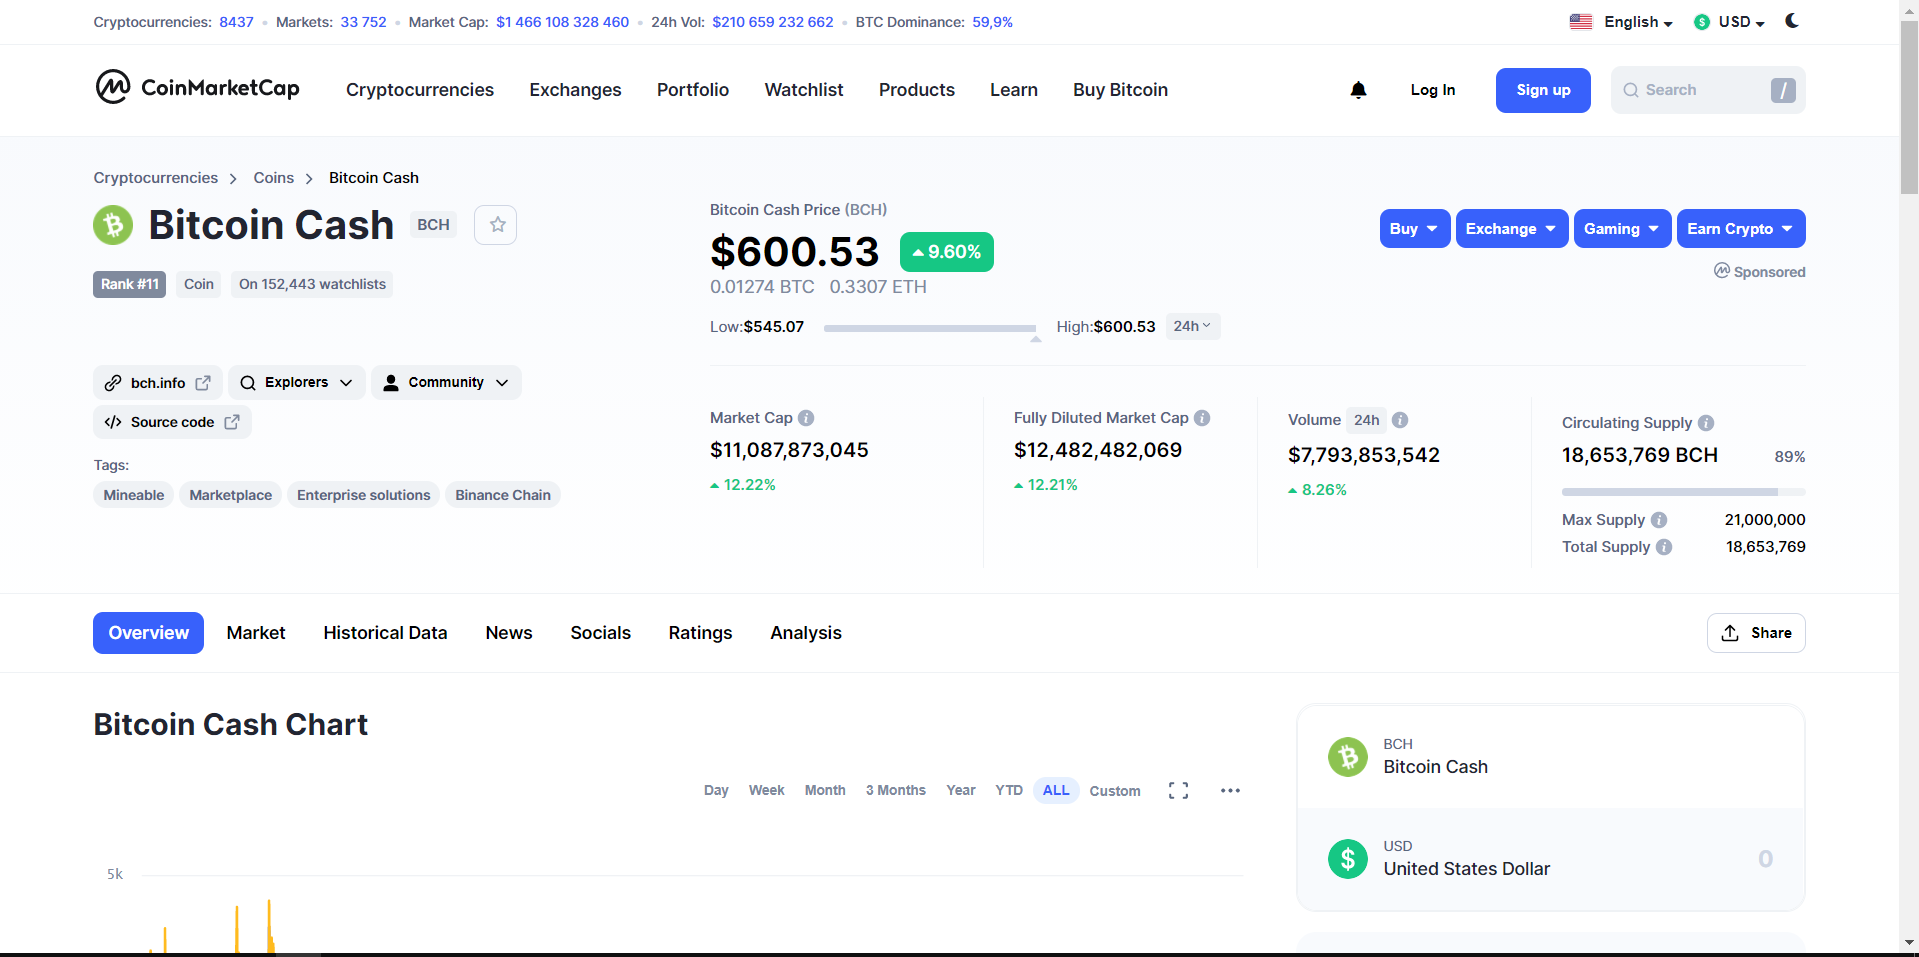Switch to the News tab
Viewport: 1919px width, 957px height.
[509, 633]
